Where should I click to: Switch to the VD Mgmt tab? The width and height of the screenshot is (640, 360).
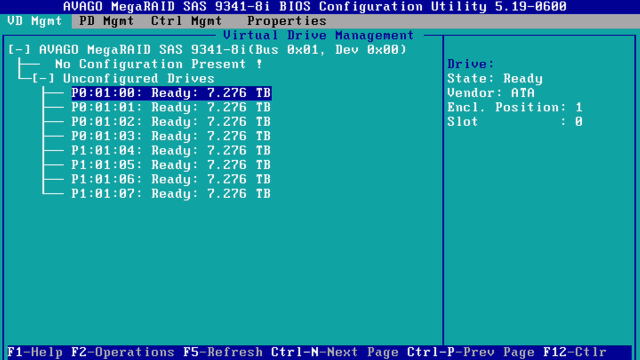pyautogui.click(x=35, y=21)
